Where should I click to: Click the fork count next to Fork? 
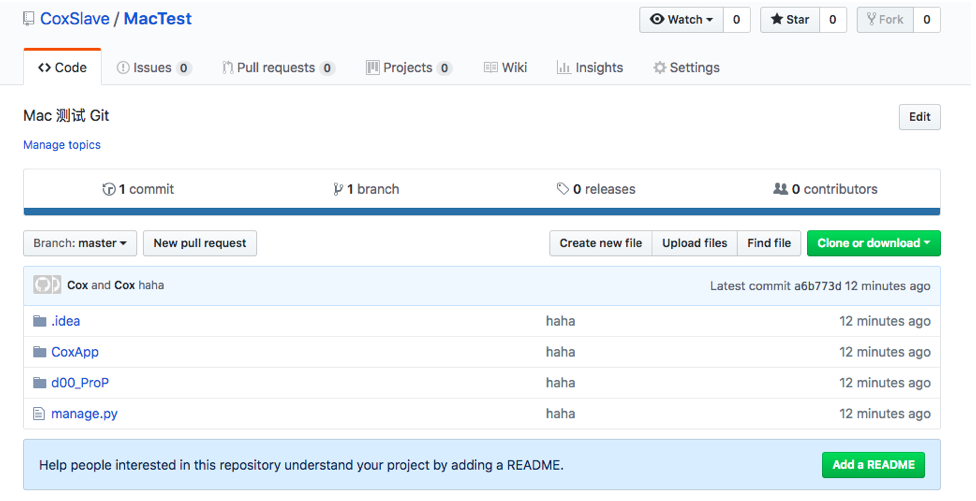coord(927,20)
